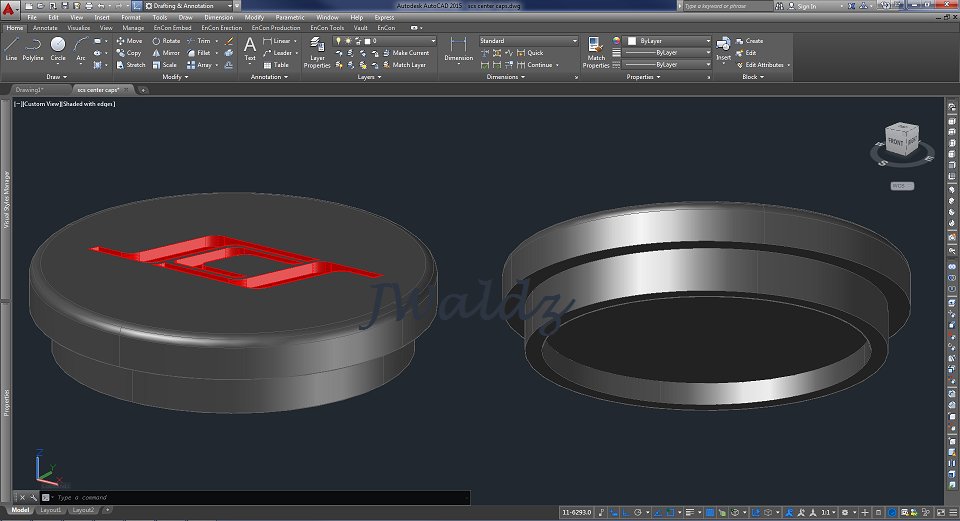Viewport: 960px width, 521px height.
Task: Select the Arc tool
Action: tap(81, 48)
